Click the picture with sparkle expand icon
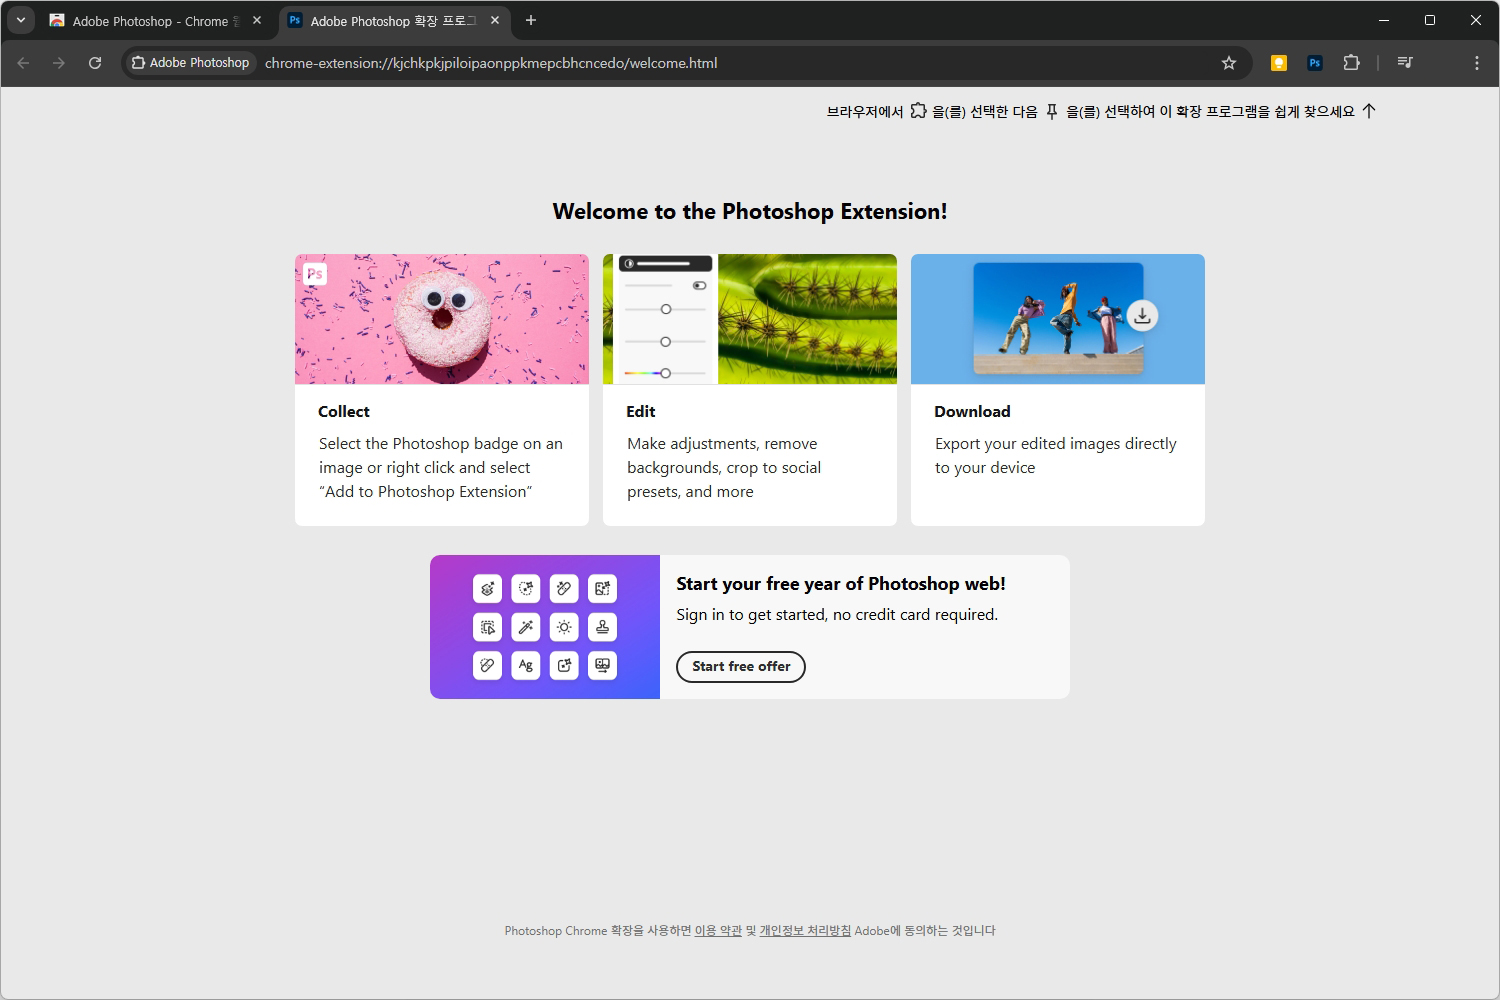The image size is (1500, 1000). [602, 589]
